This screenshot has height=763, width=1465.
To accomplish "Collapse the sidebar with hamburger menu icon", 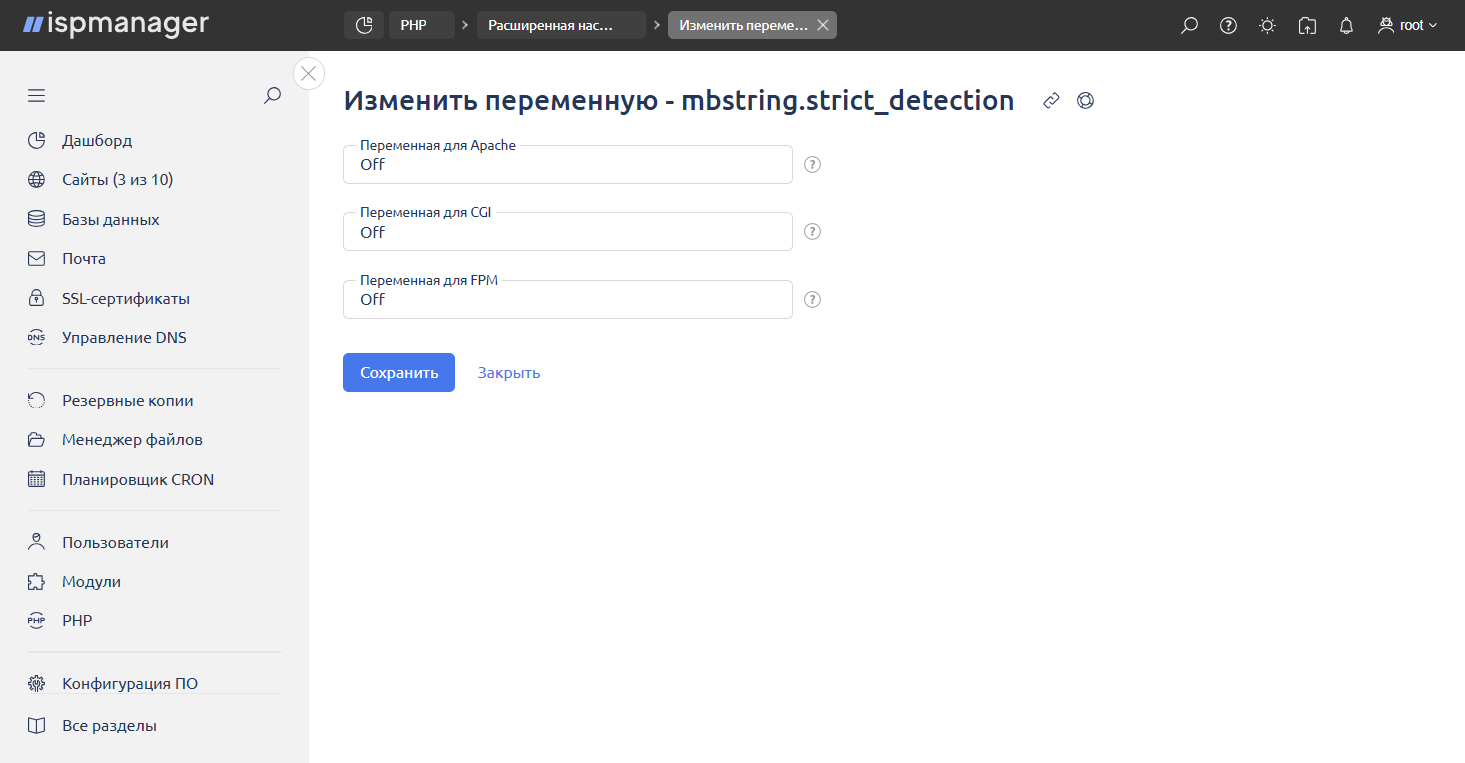I will pos(37,96).
